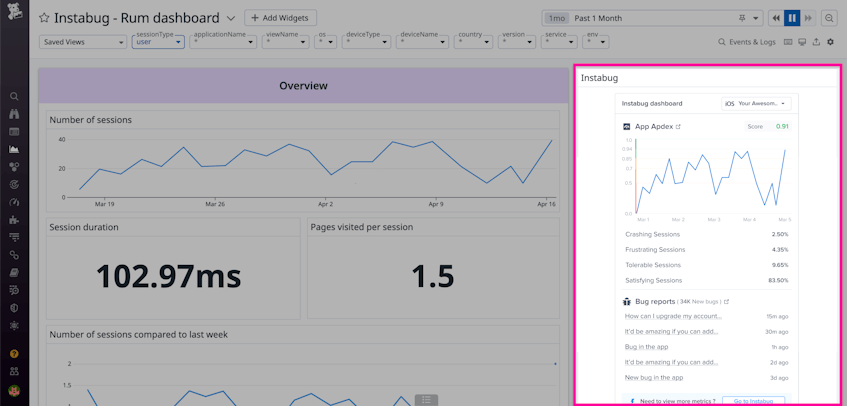Image resolution: width=847 pixels, height=406 pixels.
Task: Open the Logs search icon in sidebar
Action: coord(15,290)
